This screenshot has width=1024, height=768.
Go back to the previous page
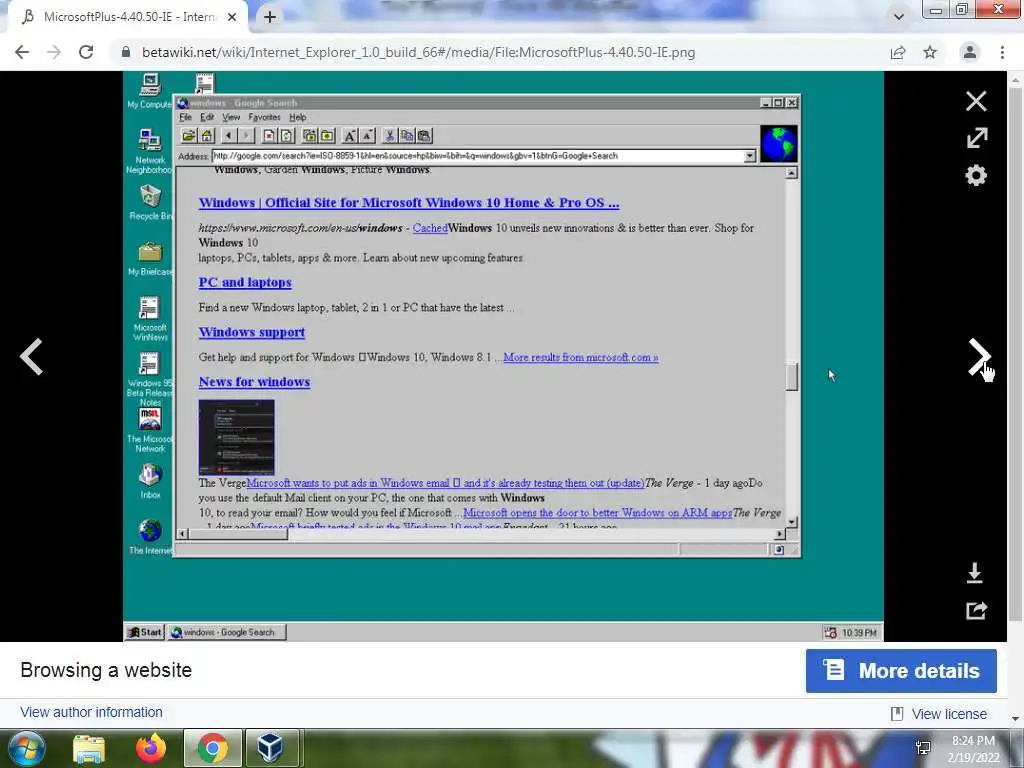tap(22, 52)
